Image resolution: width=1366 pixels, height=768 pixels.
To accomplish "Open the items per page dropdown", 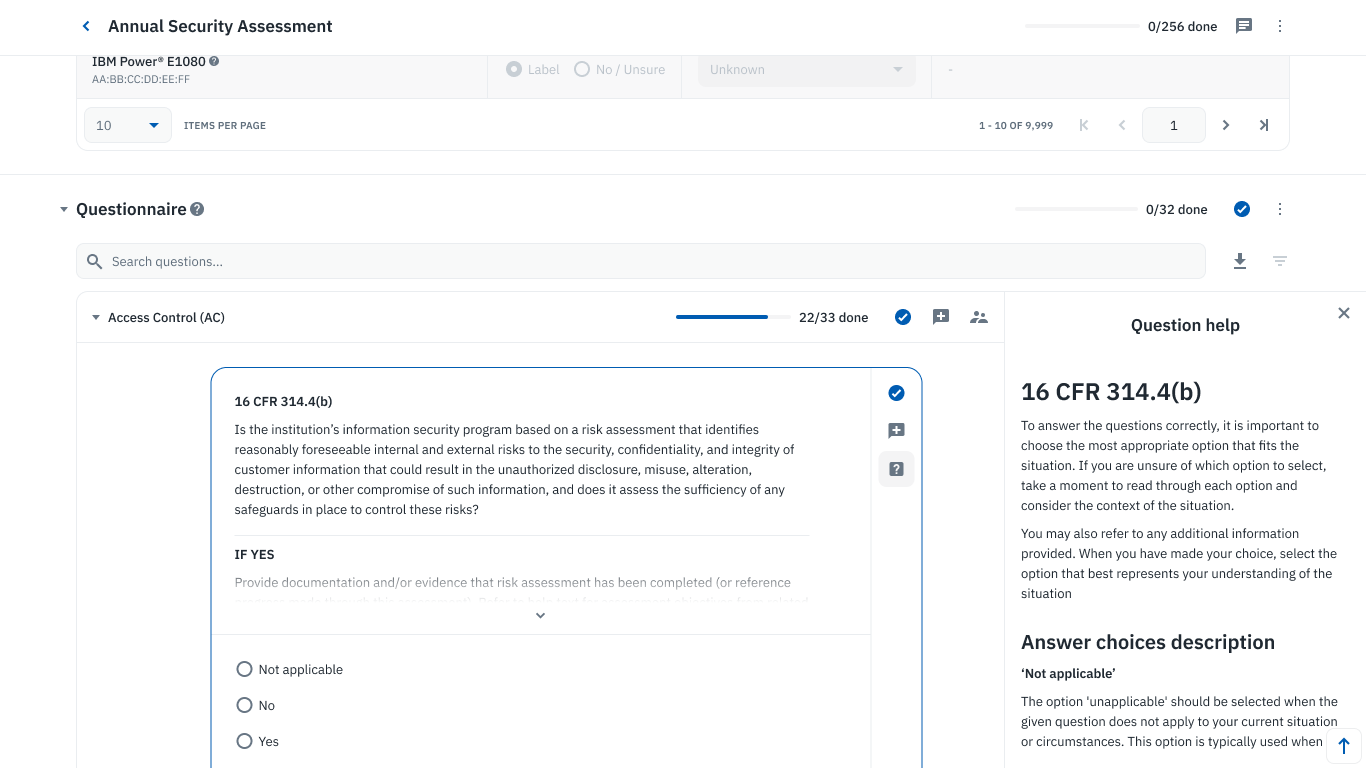I will (128, 125).
